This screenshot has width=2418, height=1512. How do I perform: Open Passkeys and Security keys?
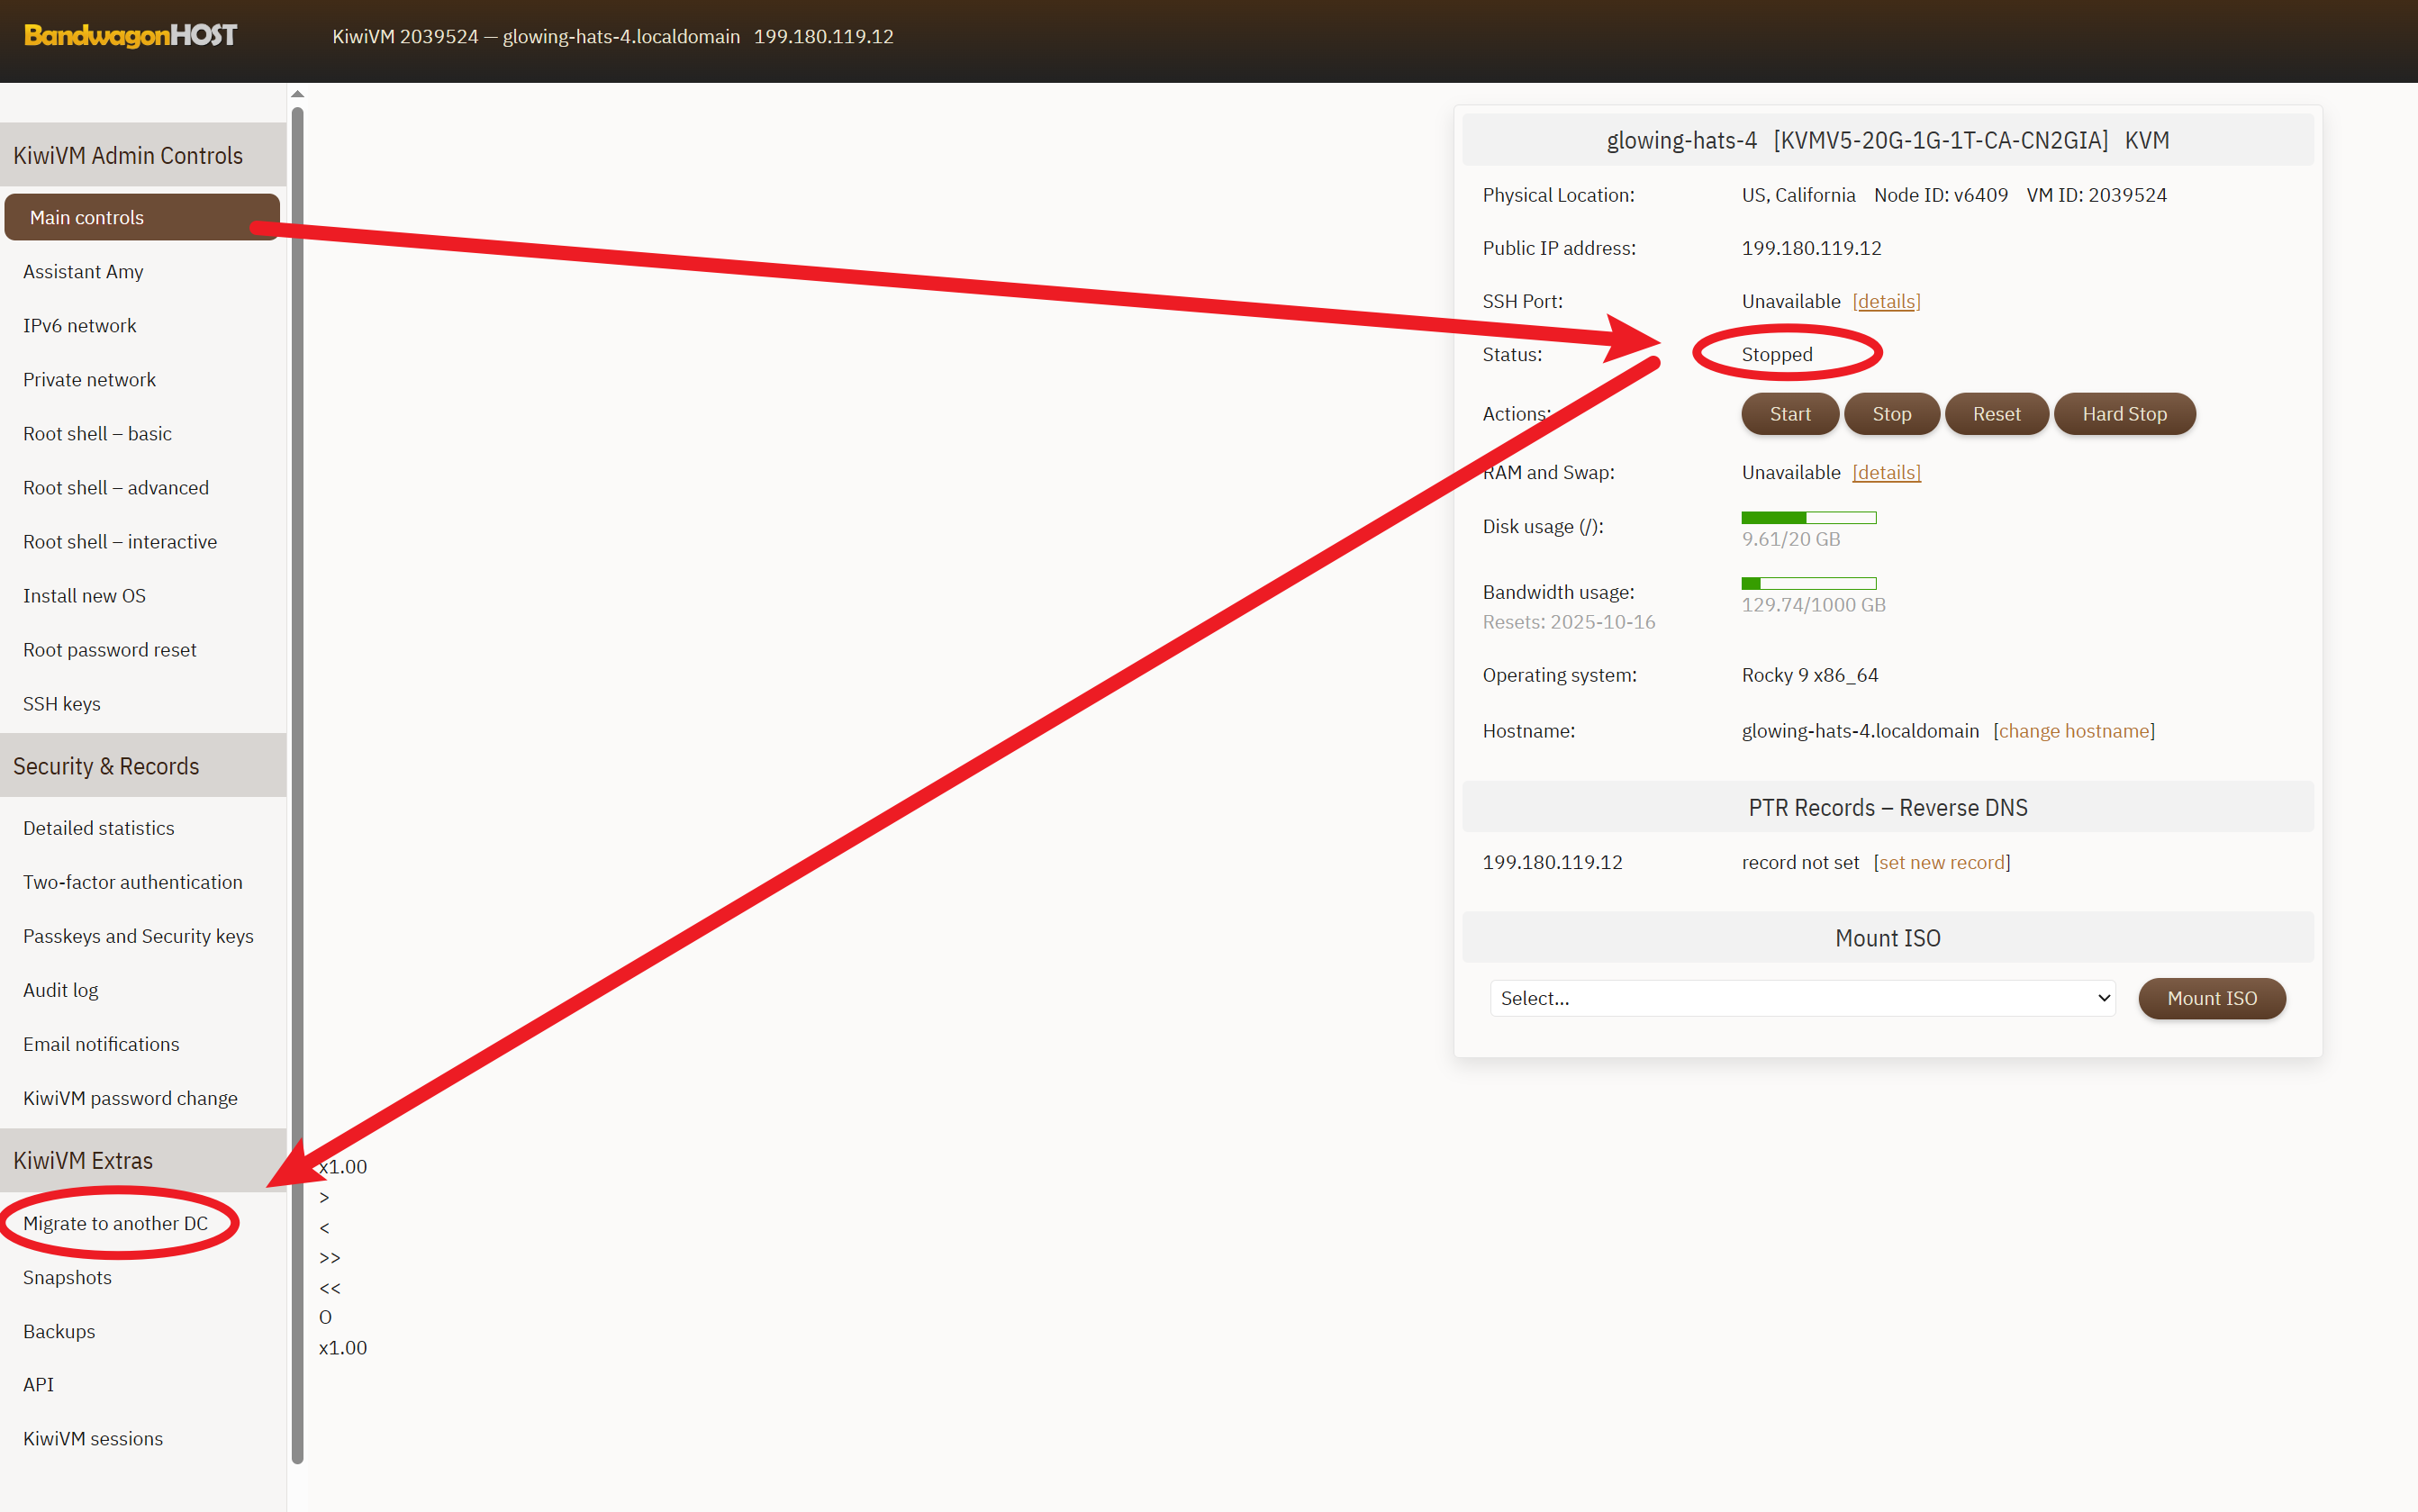(138, 935)
